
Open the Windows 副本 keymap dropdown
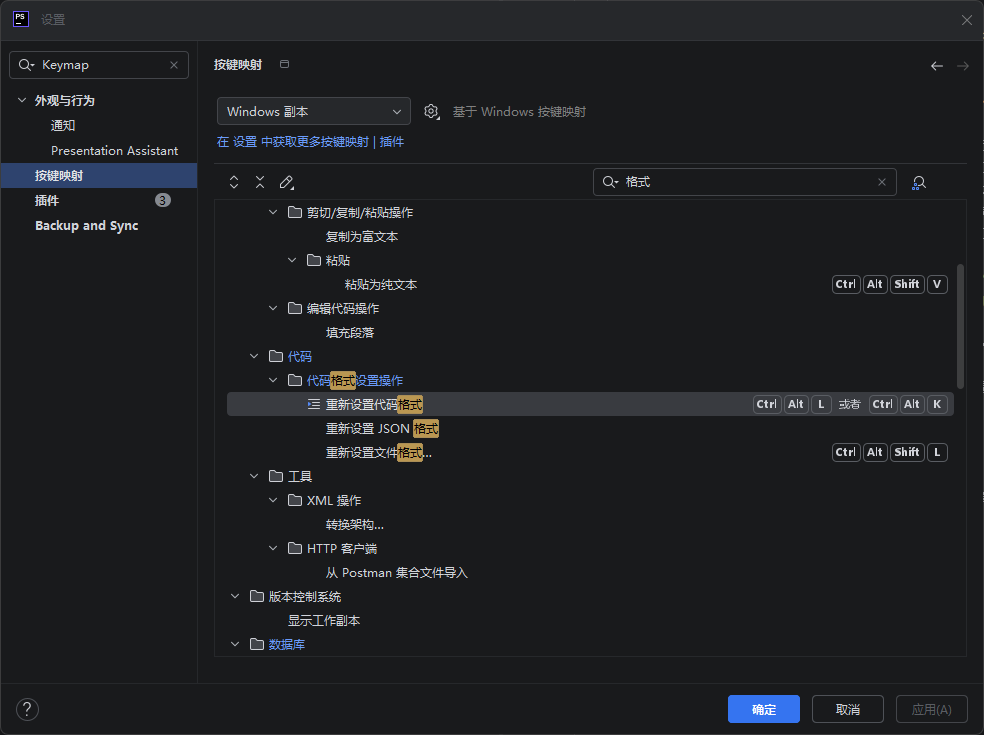[313, 111]
